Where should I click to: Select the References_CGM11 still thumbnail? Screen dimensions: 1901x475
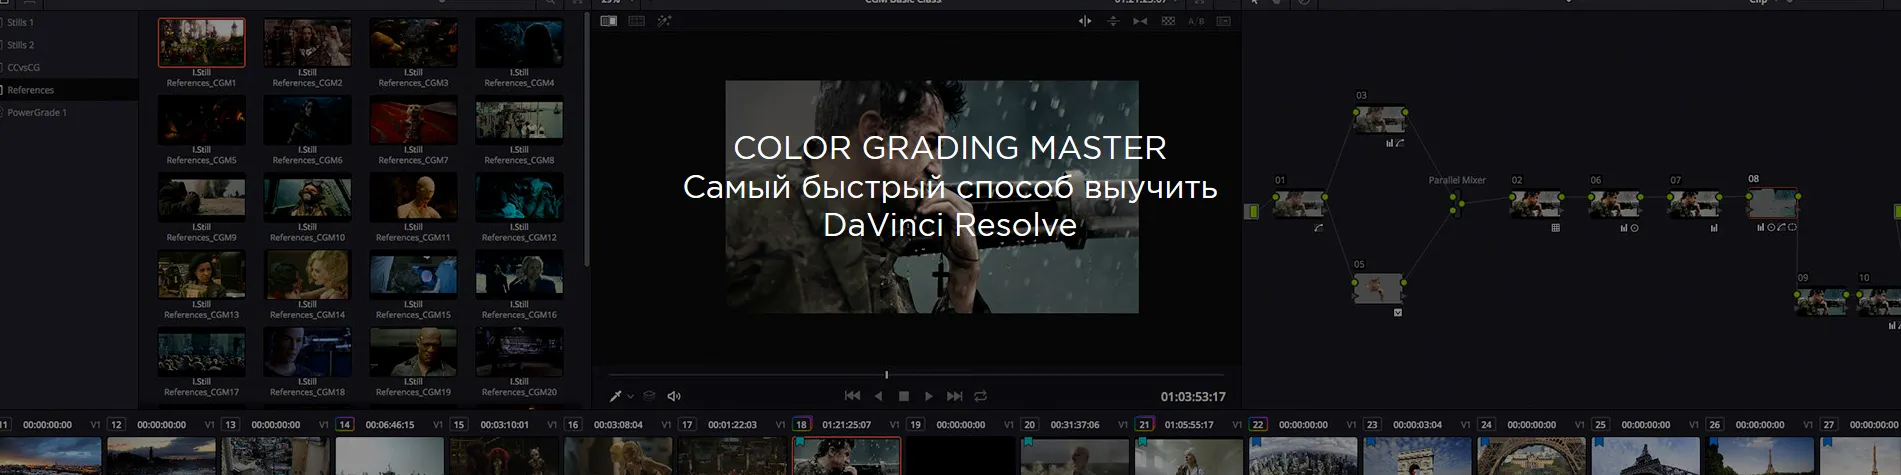click(413, 198)
